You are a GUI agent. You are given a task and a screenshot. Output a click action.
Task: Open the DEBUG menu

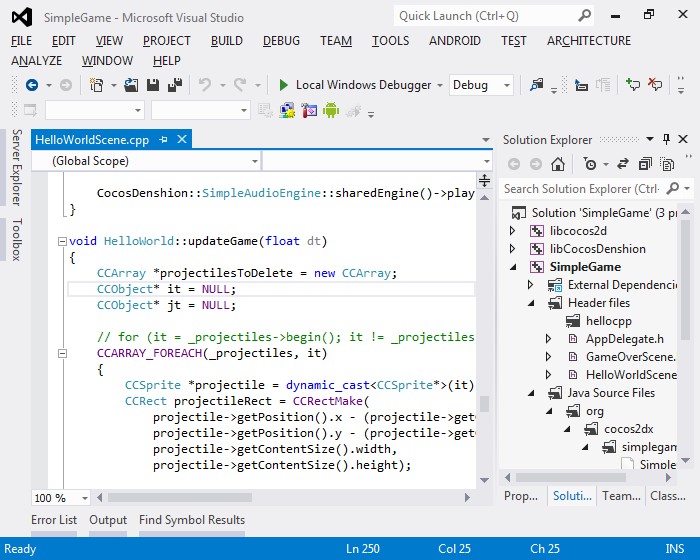(x=281, y=41)
